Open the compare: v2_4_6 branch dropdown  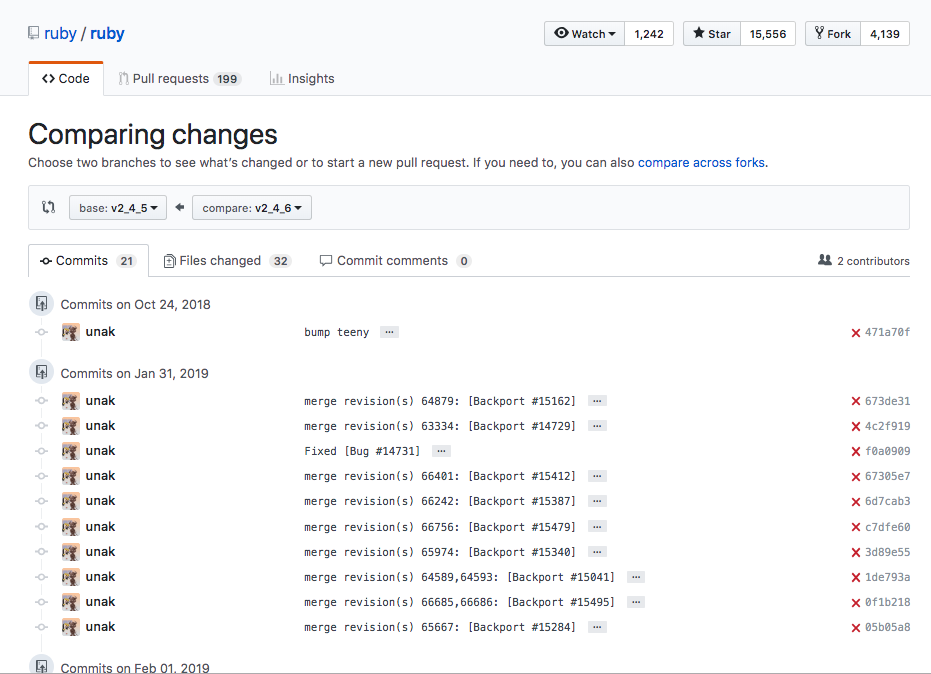252,208
